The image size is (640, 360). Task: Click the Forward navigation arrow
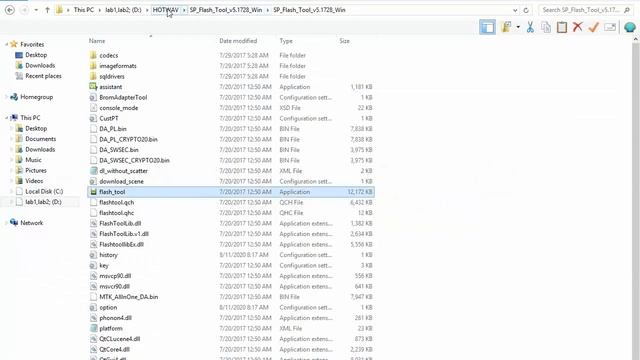point(24,10)
